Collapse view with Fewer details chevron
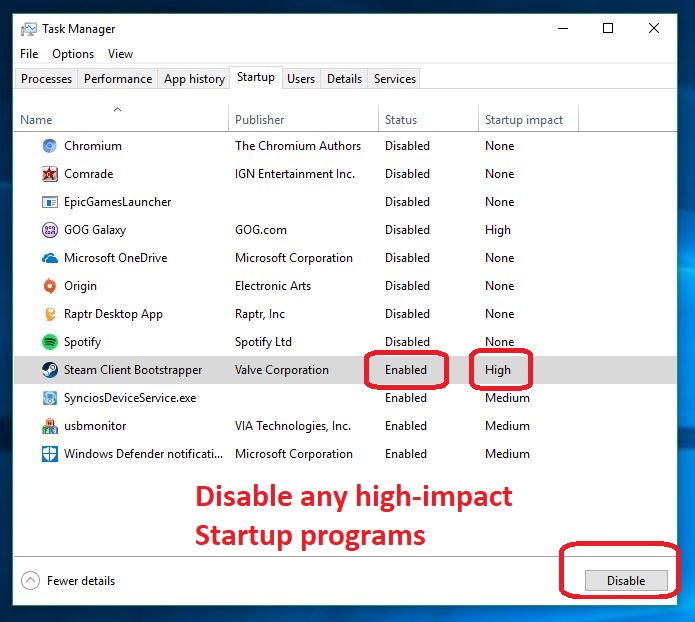The height and width of the screenshot is (622, 695). pos(30,581)
